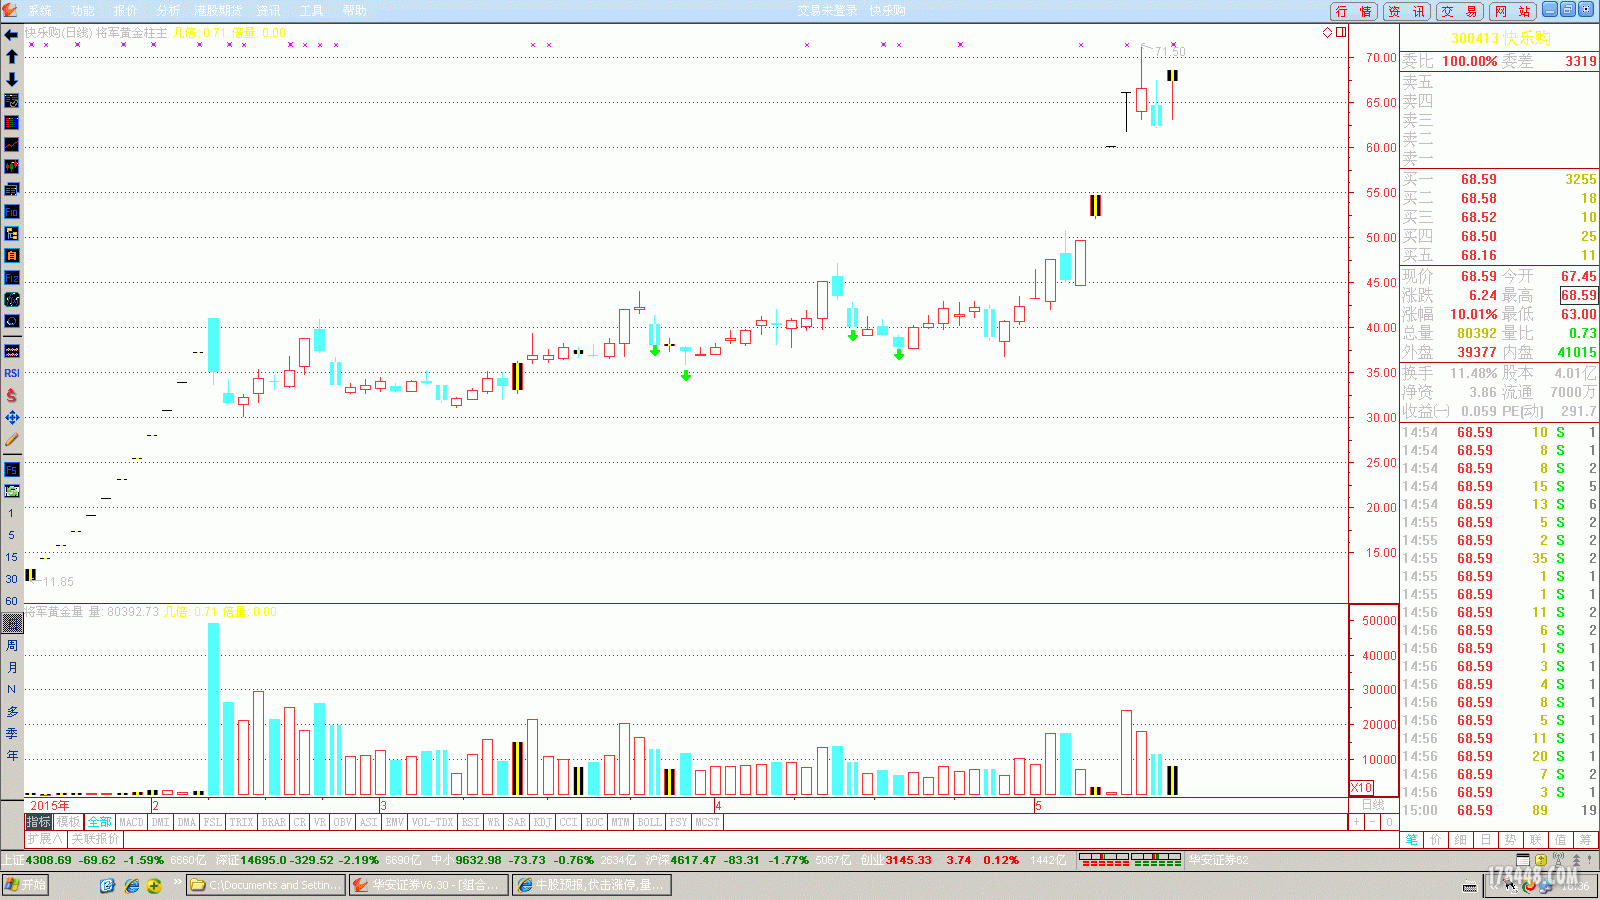Click the small square icon atop chart
This screenshot has height=900, width=1600.
[1341, 32]
